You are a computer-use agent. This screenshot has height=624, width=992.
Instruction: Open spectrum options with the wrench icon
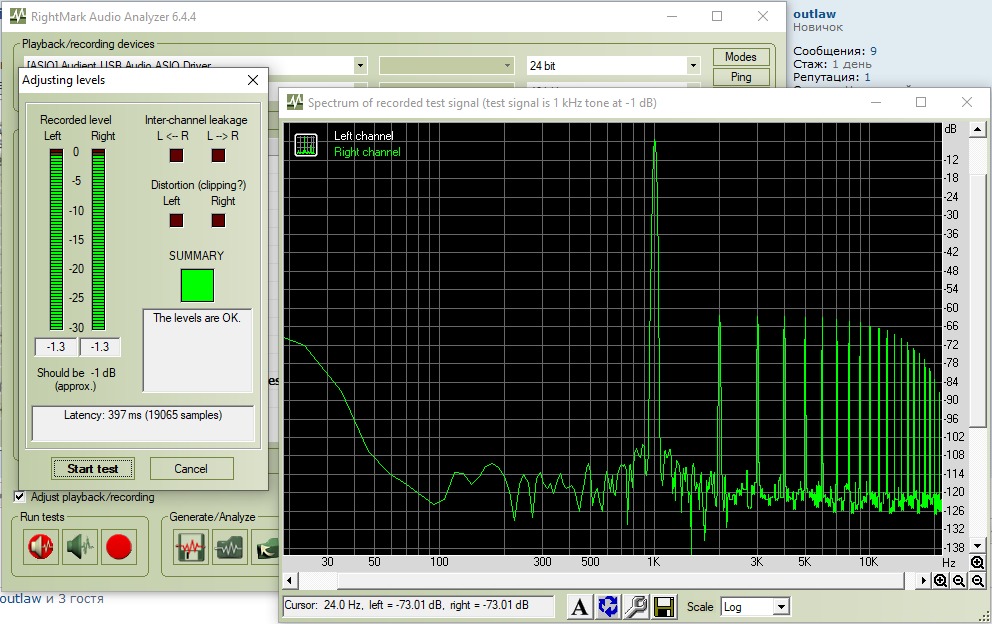(x=636, y=606)
